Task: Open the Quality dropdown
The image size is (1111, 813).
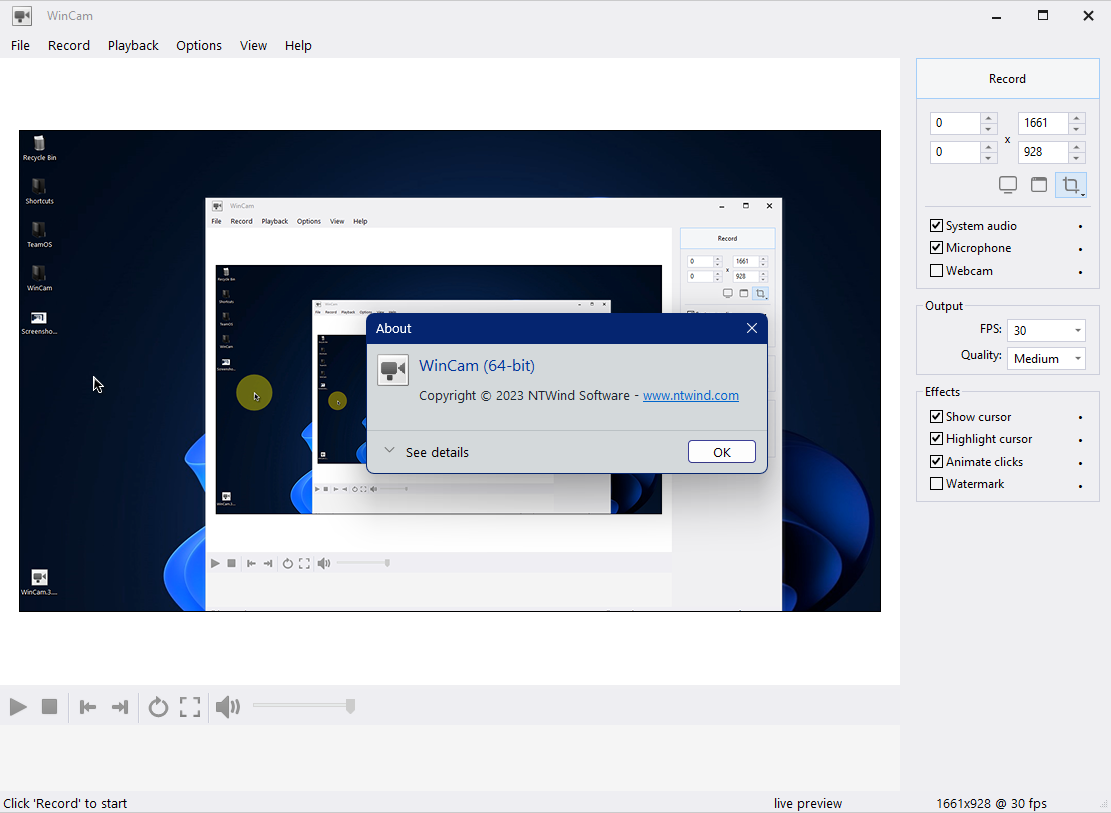Action: click(1046, 358)
